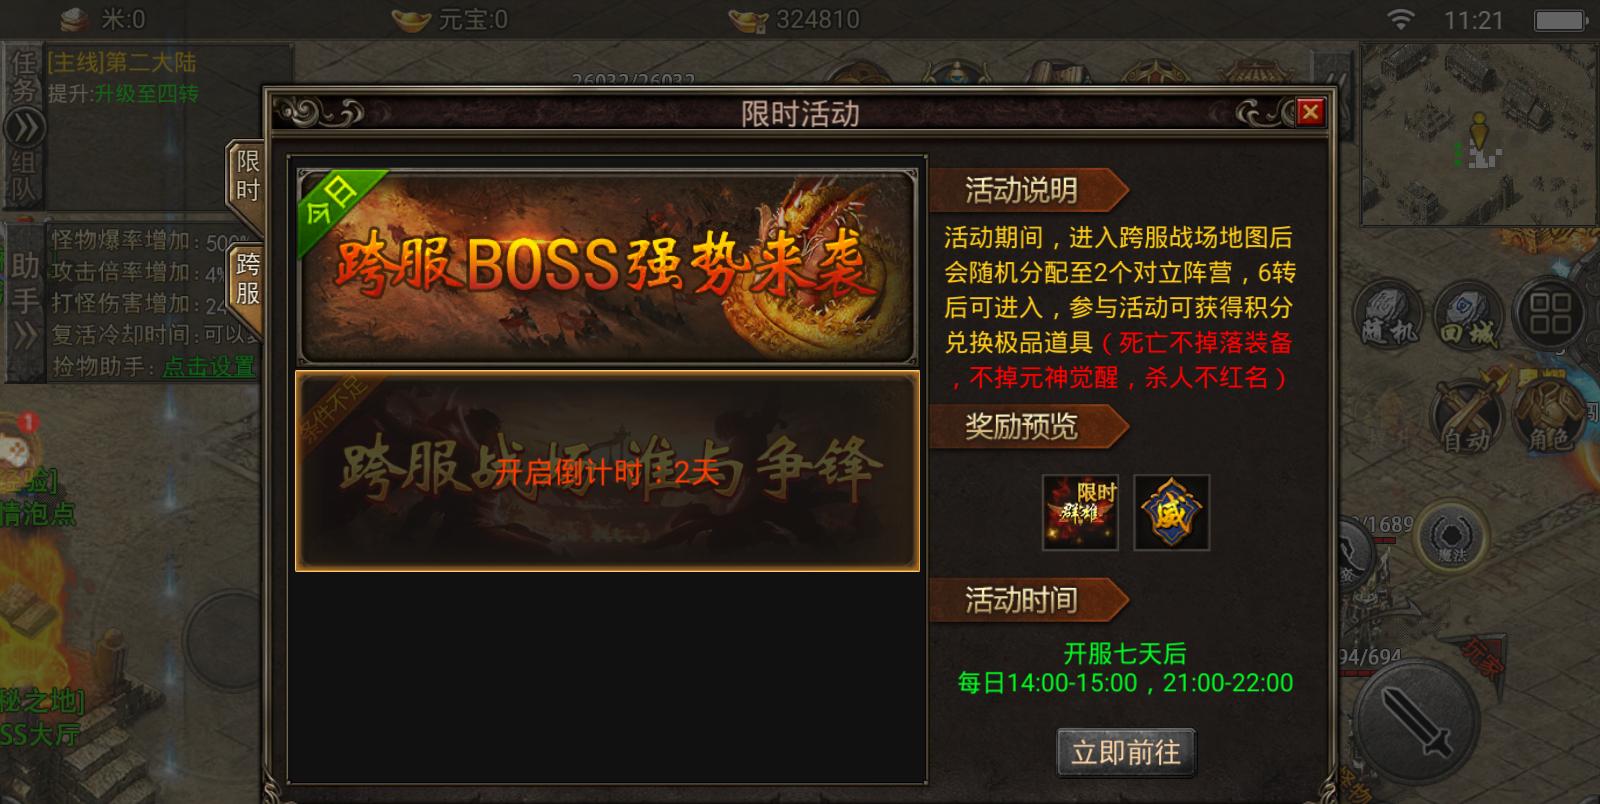Click the 魔法 magic skill button
Screen dimensions: 1600x804
click(1450, 538)
